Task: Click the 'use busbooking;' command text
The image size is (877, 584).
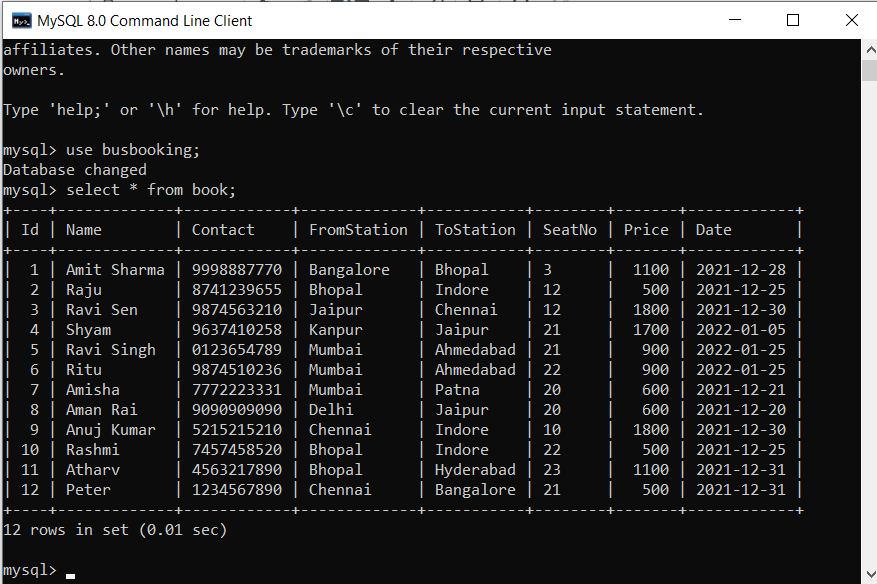Action: [x=133, y=150]
